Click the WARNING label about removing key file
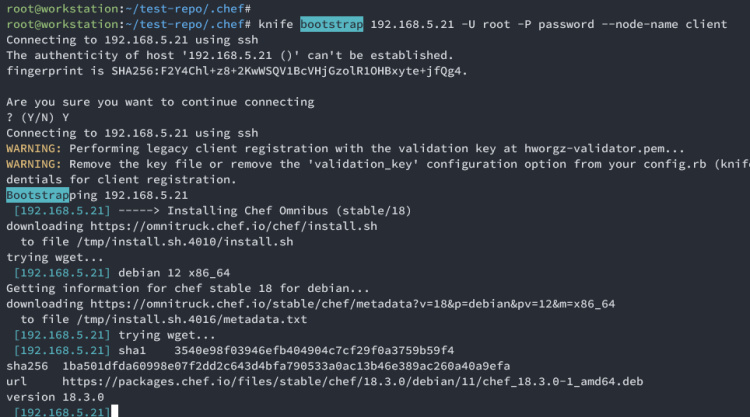The height and width of the screenshot is (417, 750). 34,163
